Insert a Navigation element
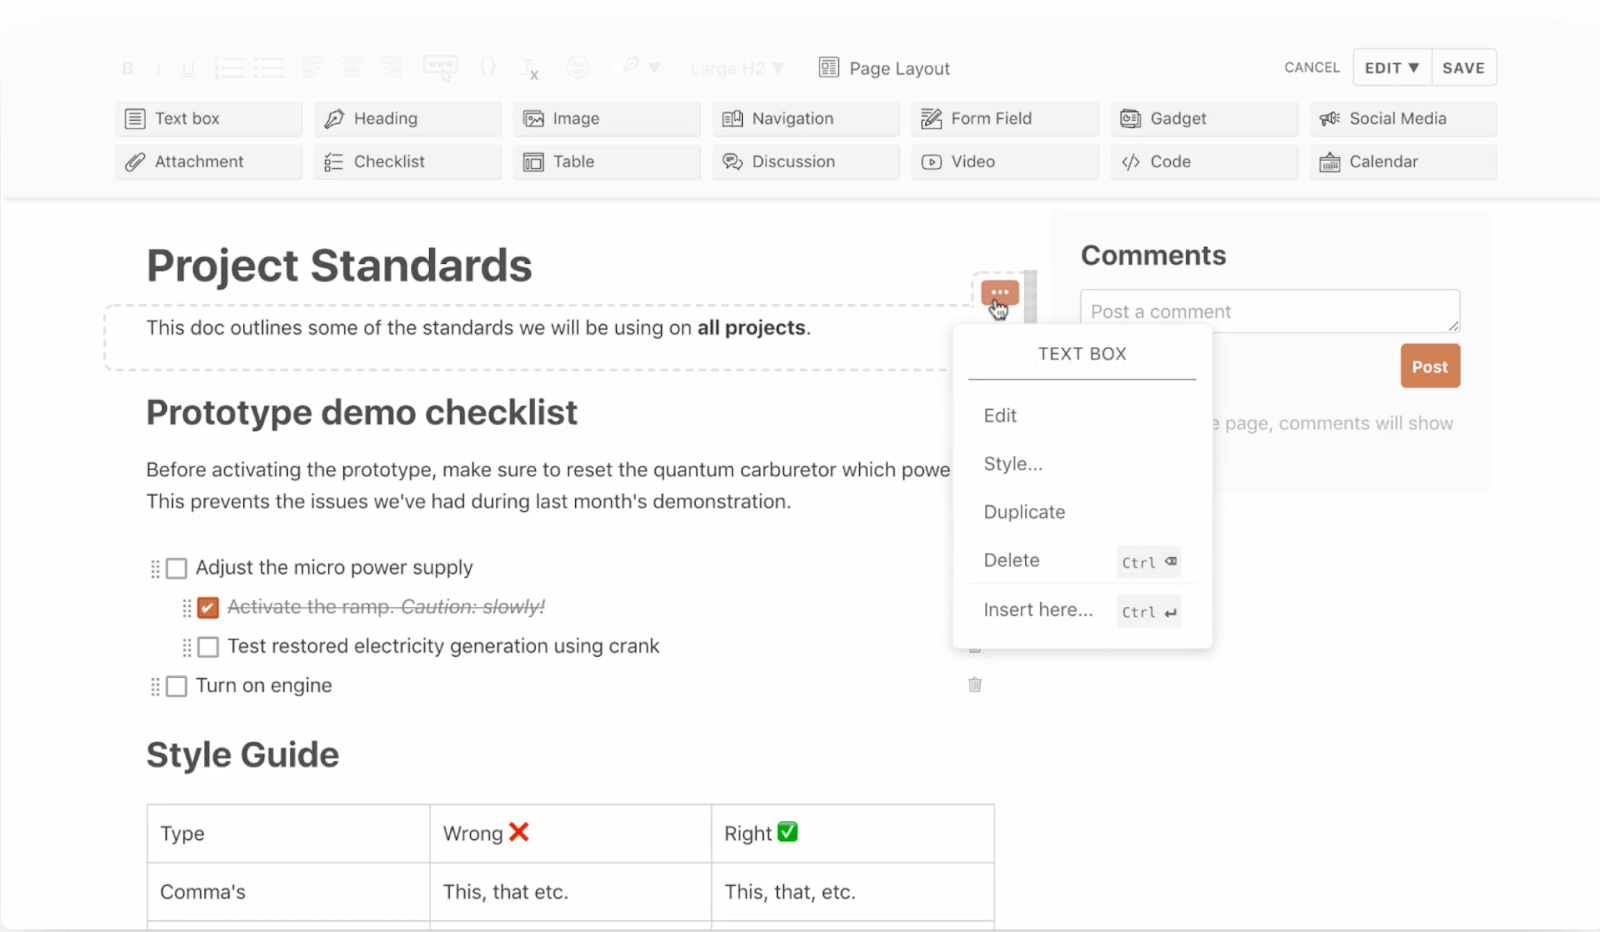Screen dimensions: 1600x932 (x=805, y=118)
